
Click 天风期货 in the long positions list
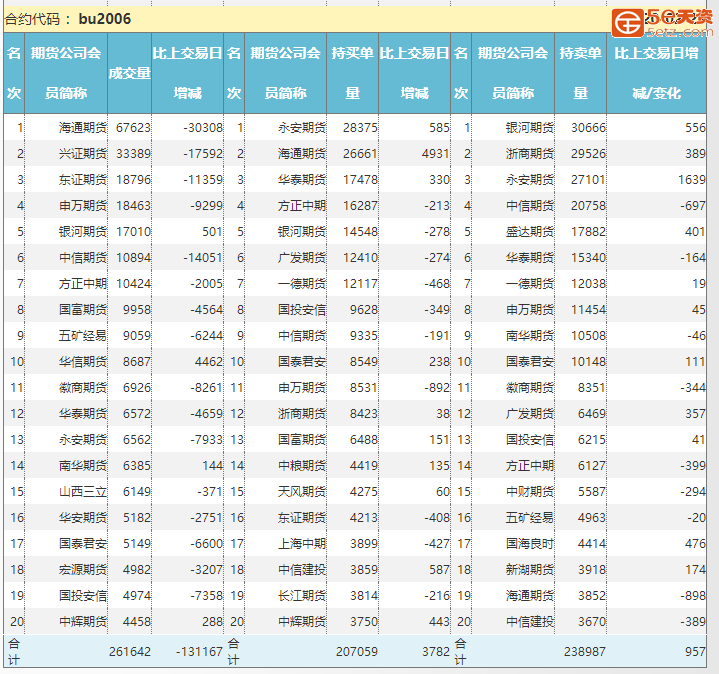pos(301,492)
